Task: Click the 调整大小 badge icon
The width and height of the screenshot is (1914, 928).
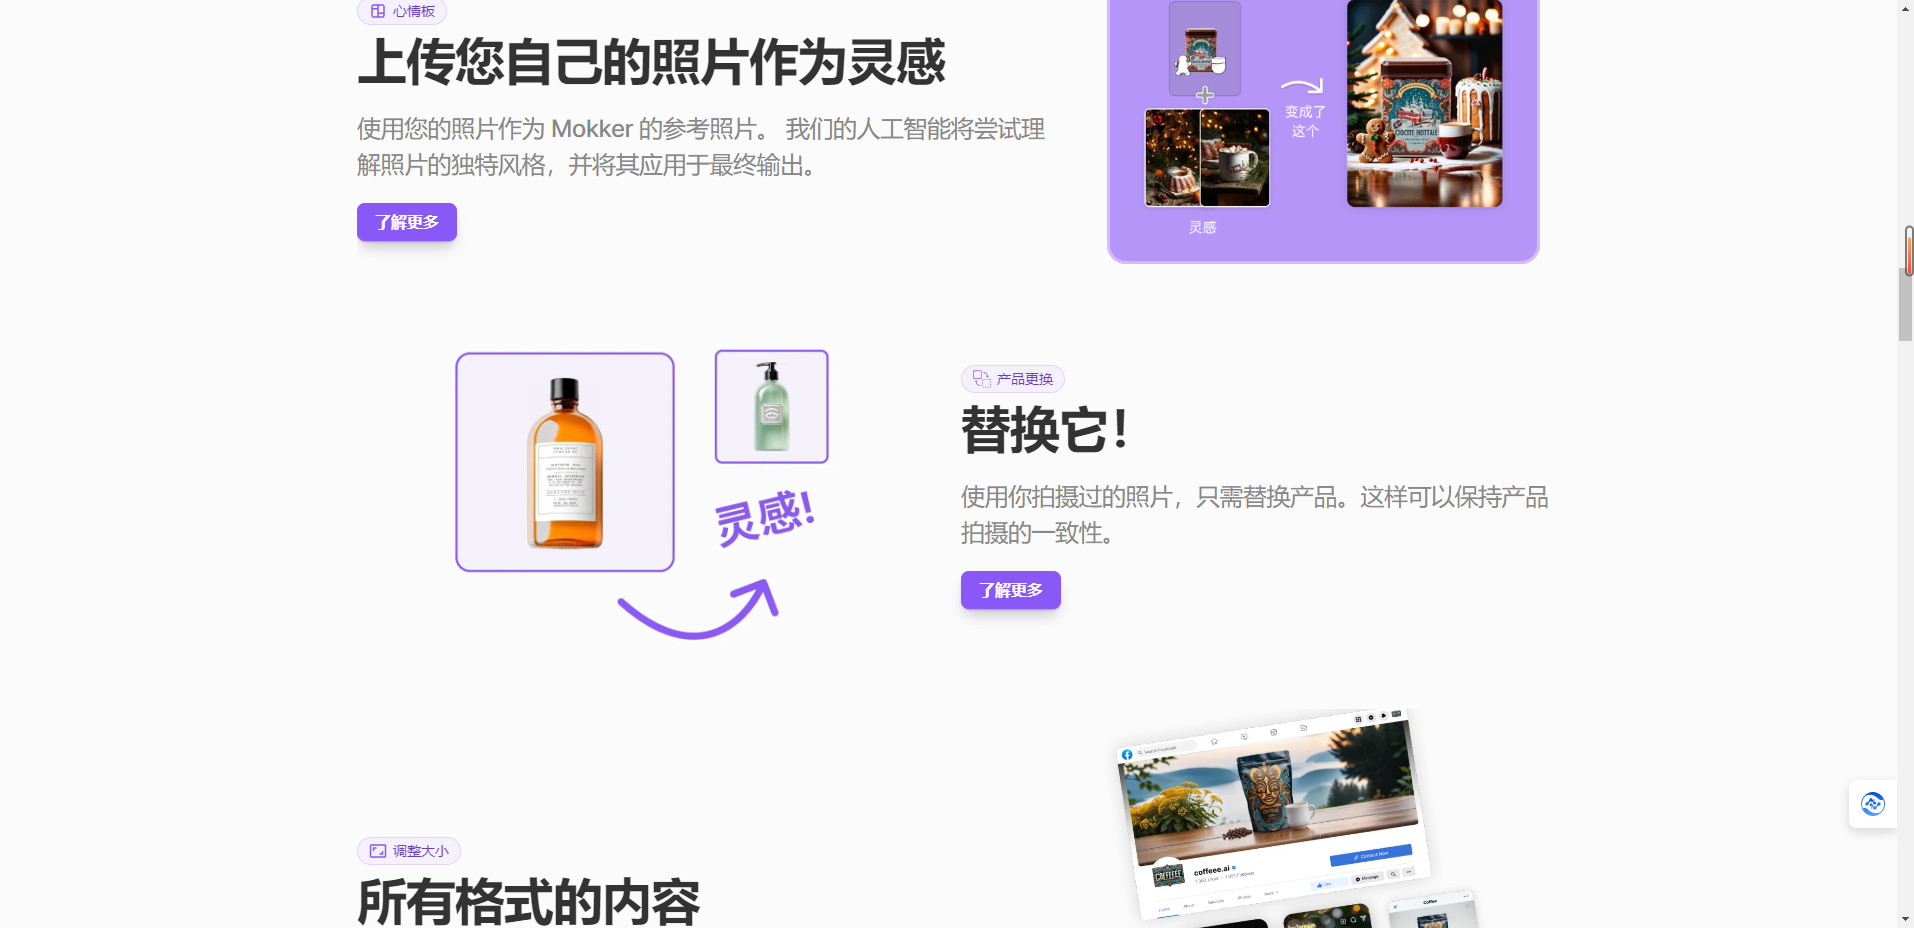Action: pos(378,851)
